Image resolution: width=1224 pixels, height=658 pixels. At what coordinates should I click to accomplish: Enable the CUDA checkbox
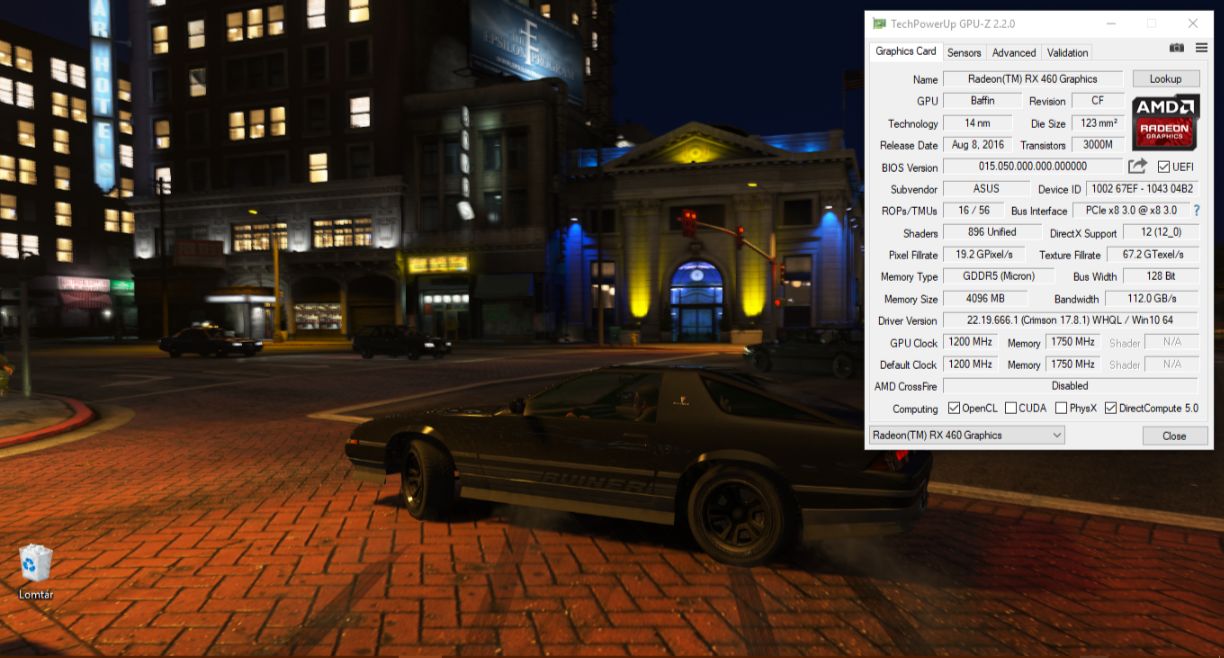[1010, 408]
